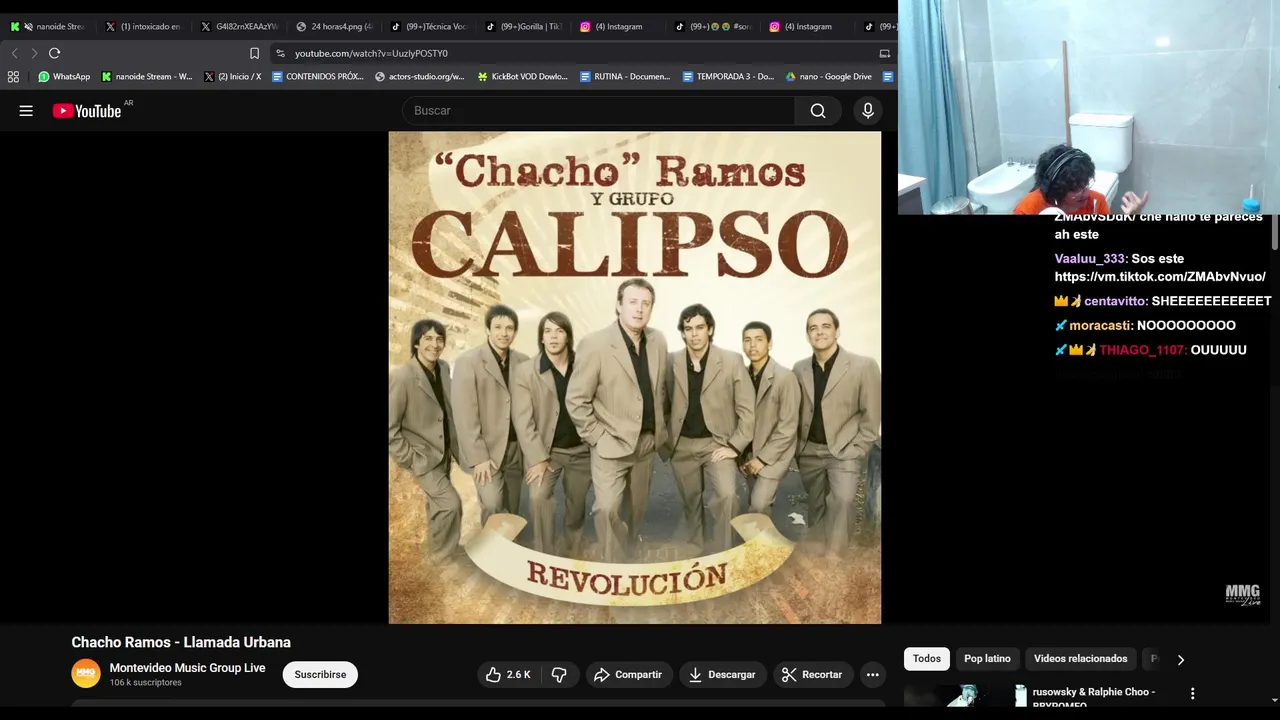
Task: Click moracasti's username in chat
Action: pos(1100,326)
